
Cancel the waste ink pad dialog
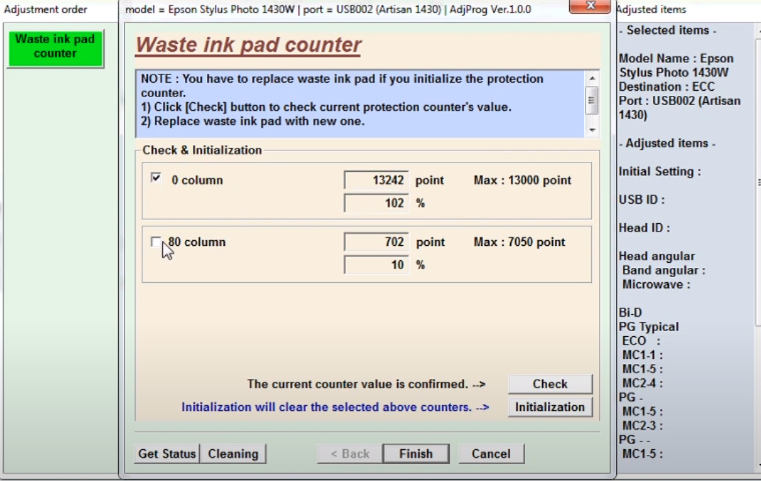(x=491, y=454)
